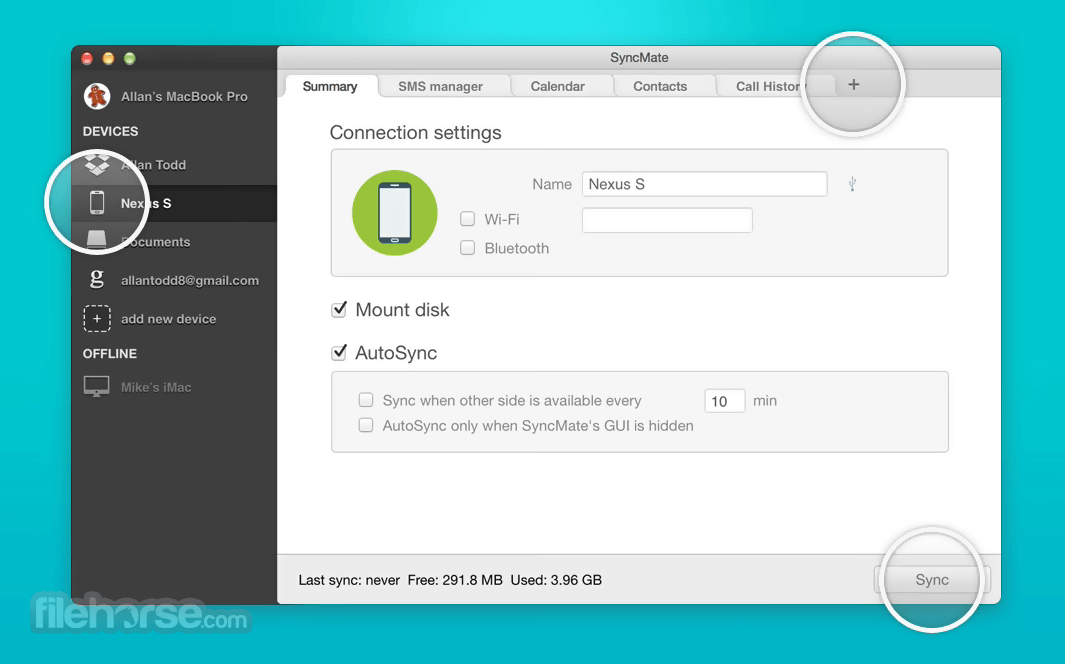This screenshot has width=1065, height=664.
Task: Select the Nexus S phone icon in sidebar
Action: click(97, 203)
